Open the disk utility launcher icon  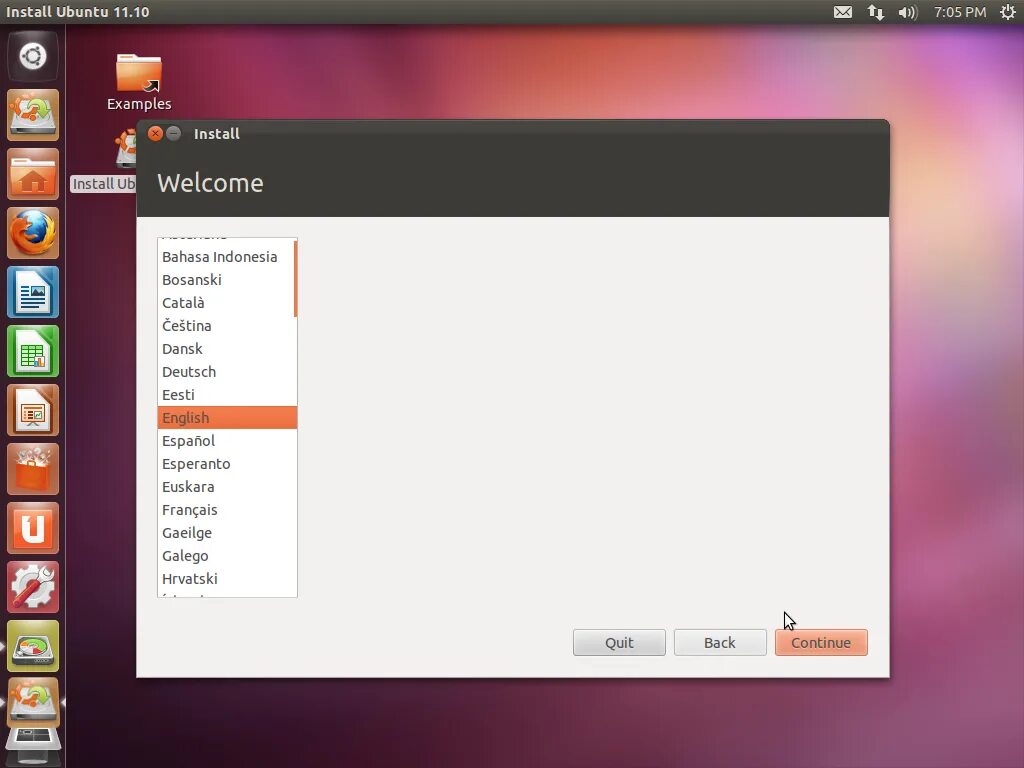33,646
